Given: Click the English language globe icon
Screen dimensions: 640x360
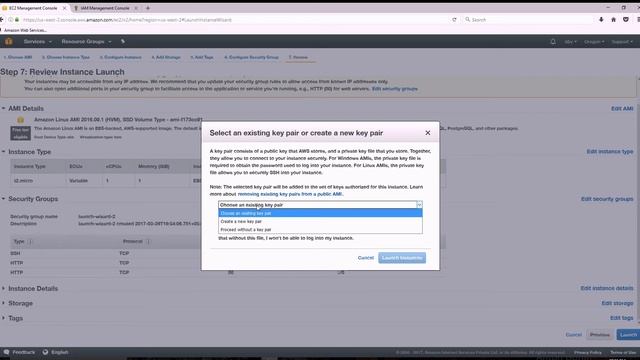Looking at the screenshot, I should (45, 352).
